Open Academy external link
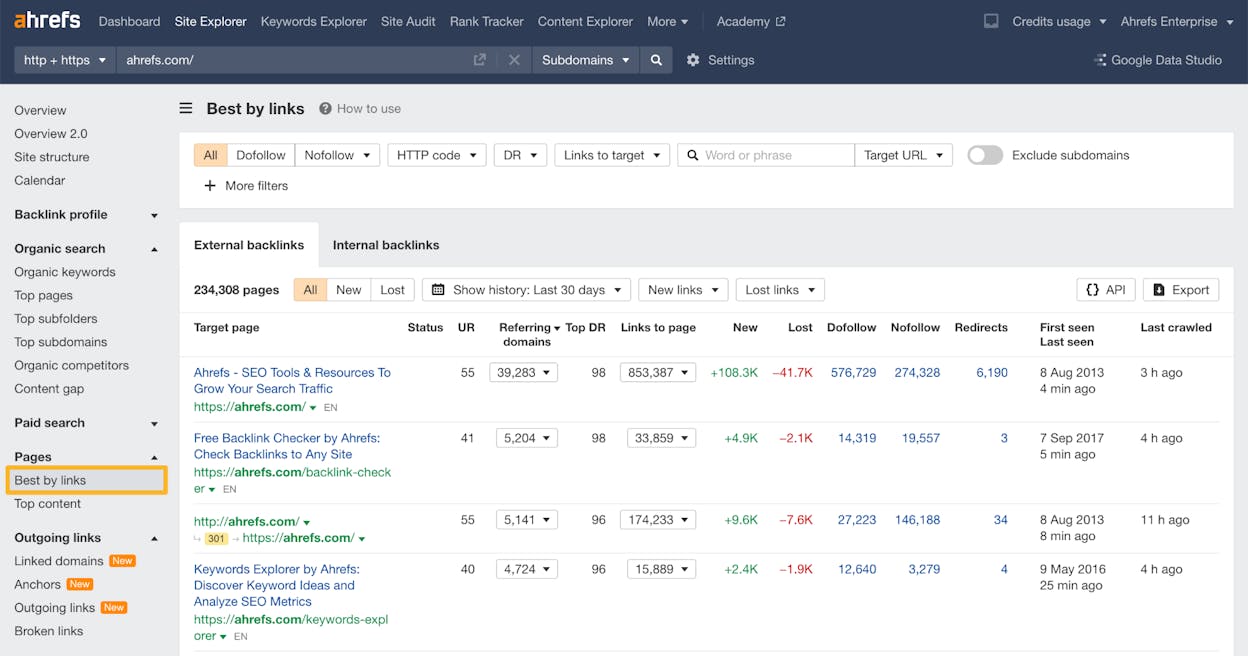The height and width of the screenshot is (656, 1248). tap(751, 21)
